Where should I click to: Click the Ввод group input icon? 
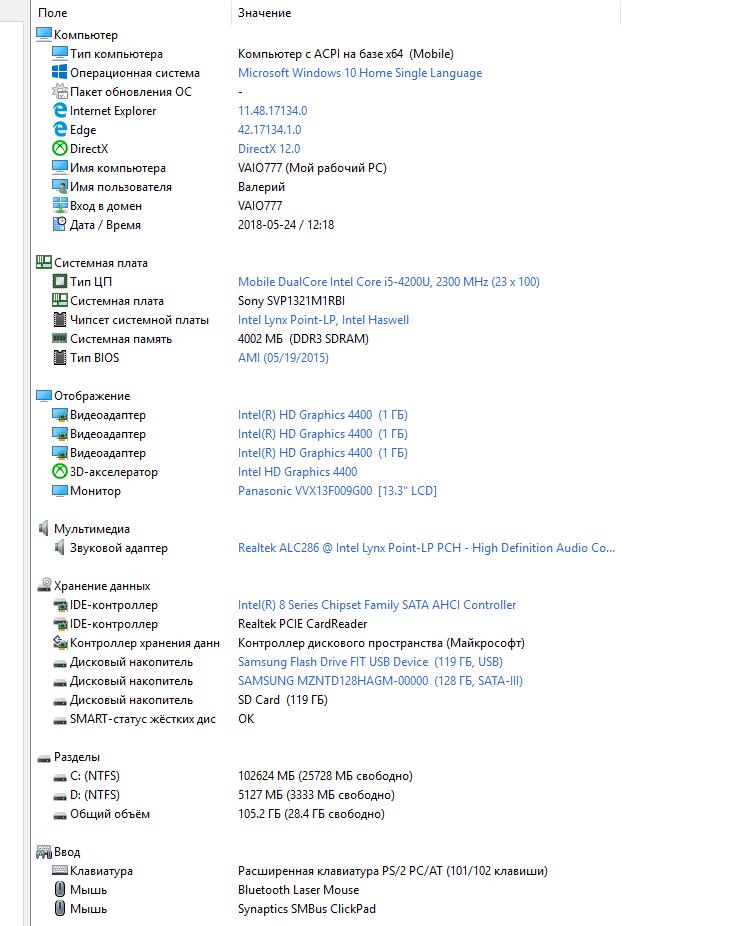click(x=44, y=852)
